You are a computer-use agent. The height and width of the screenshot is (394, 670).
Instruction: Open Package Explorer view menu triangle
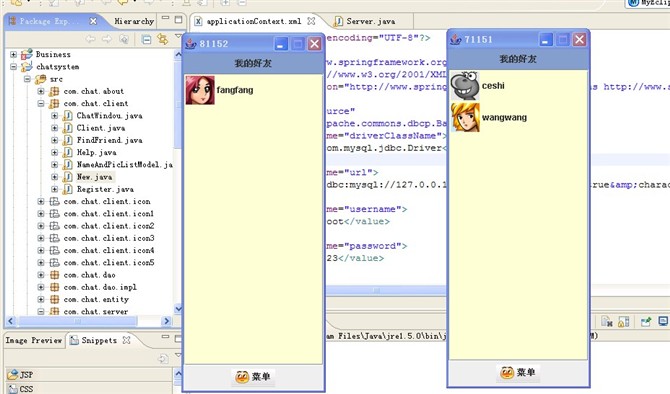point(178,37)
